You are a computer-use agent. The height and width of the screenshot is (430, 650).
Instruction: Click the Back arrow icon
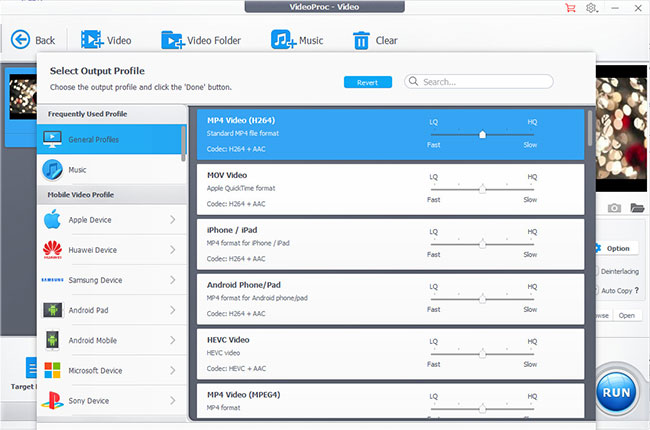pos(21,40)
